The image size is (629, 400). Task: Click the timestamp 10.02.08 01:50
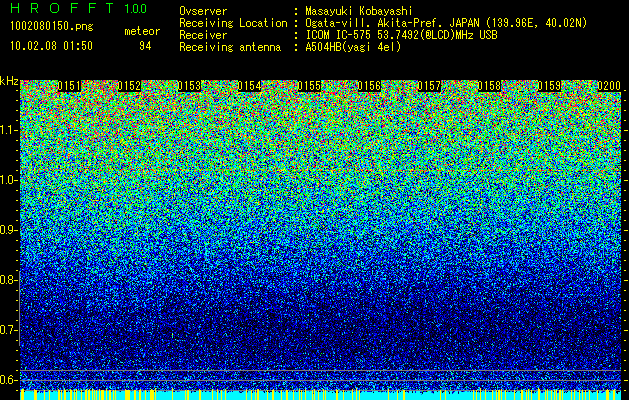pyautogui.click(x=51, y=46)
